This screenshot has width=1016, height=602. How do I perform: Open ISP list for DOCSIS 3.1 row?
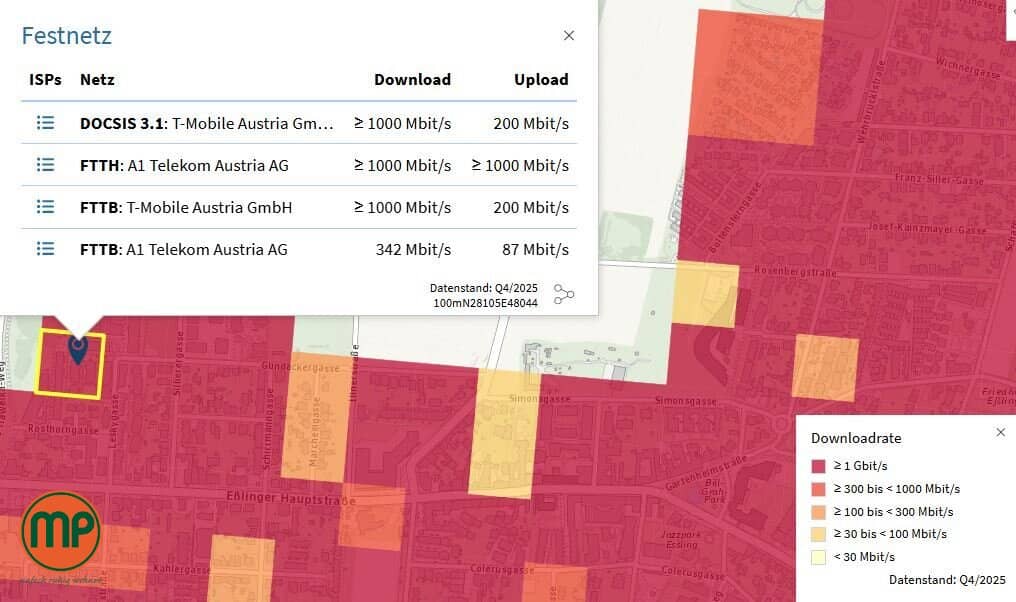click(45, 122)
